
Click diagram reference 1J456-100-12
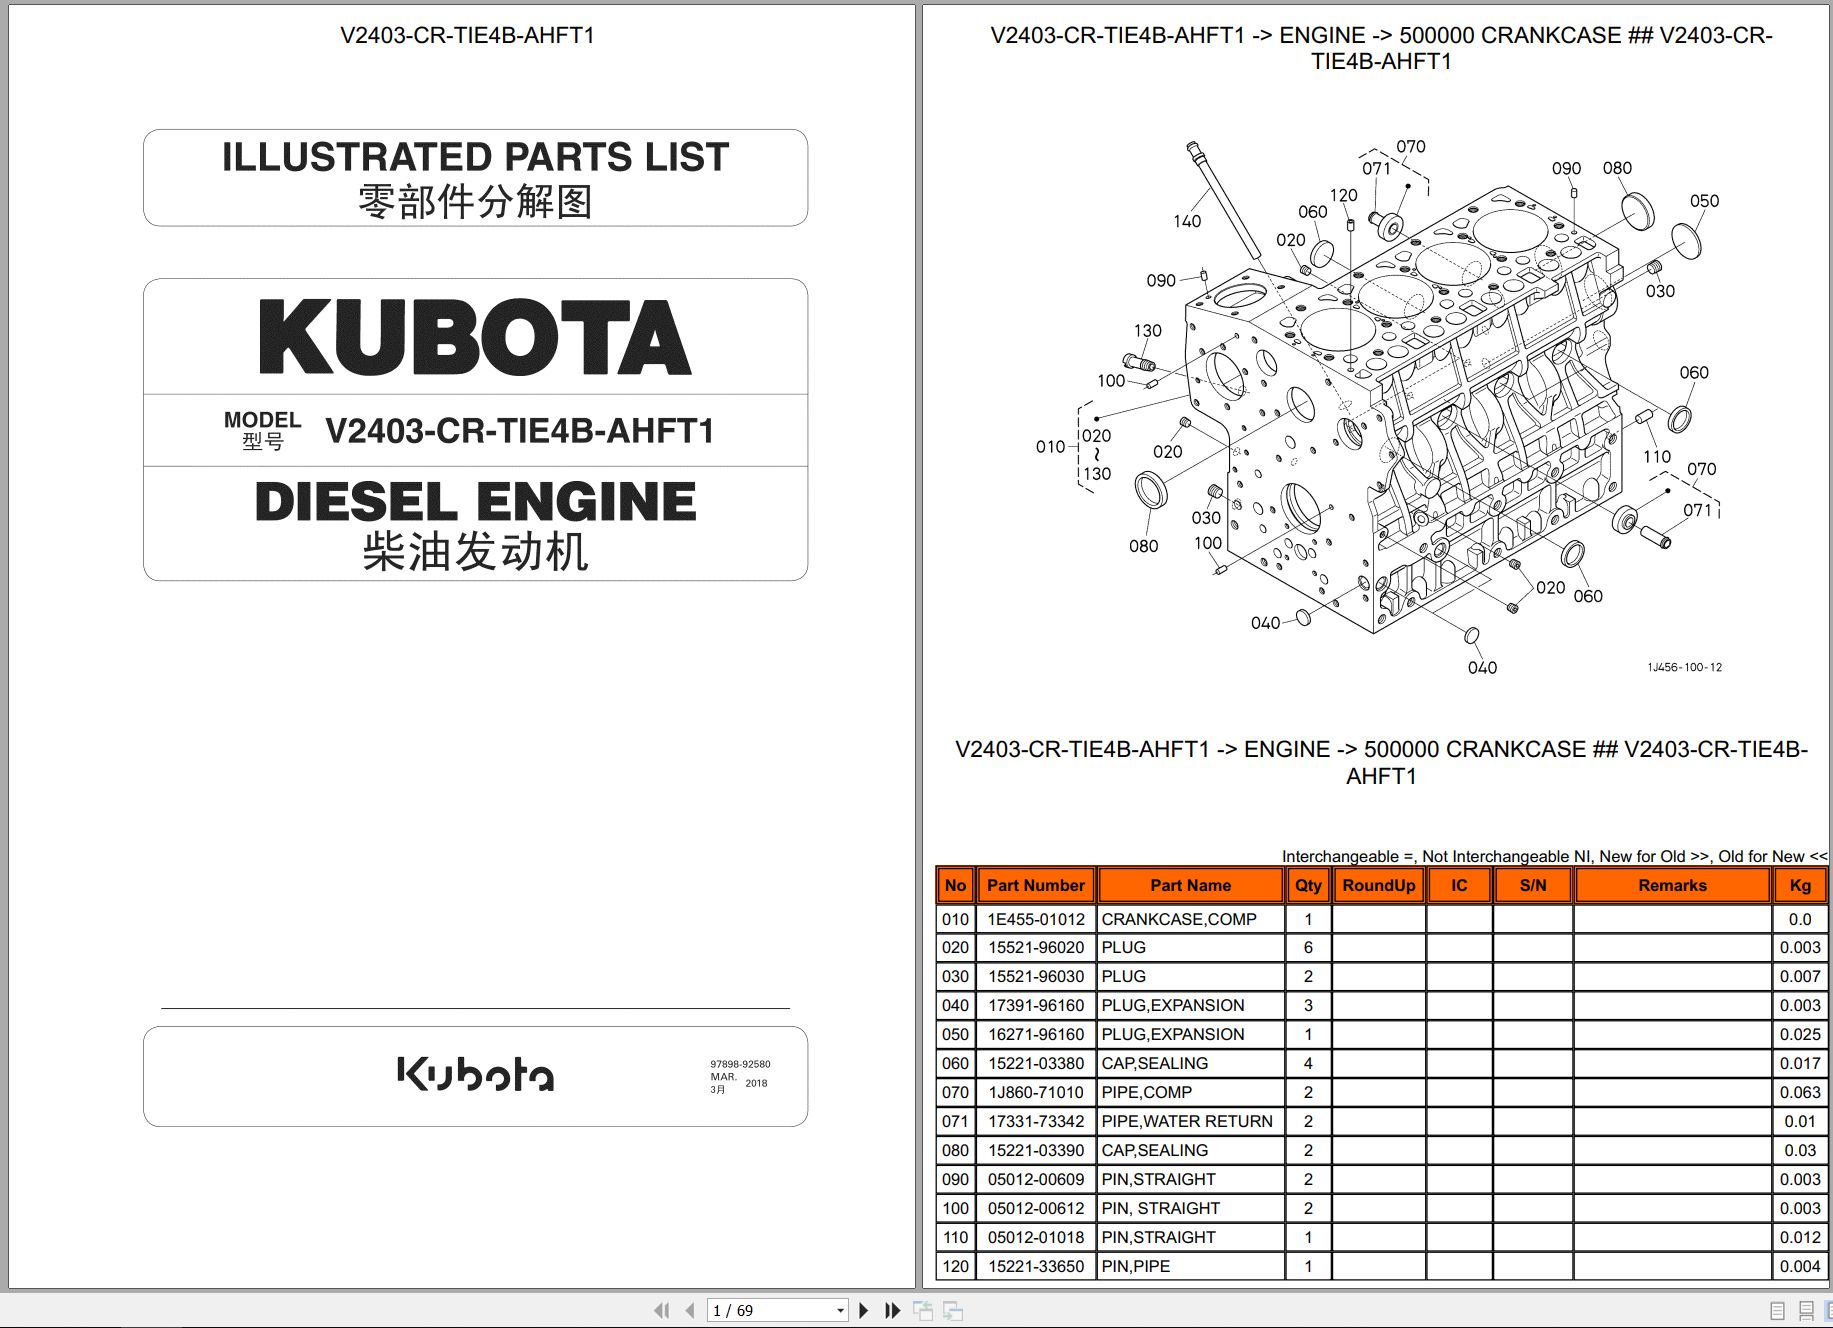pyautogui.click(x=1685, y=667)
